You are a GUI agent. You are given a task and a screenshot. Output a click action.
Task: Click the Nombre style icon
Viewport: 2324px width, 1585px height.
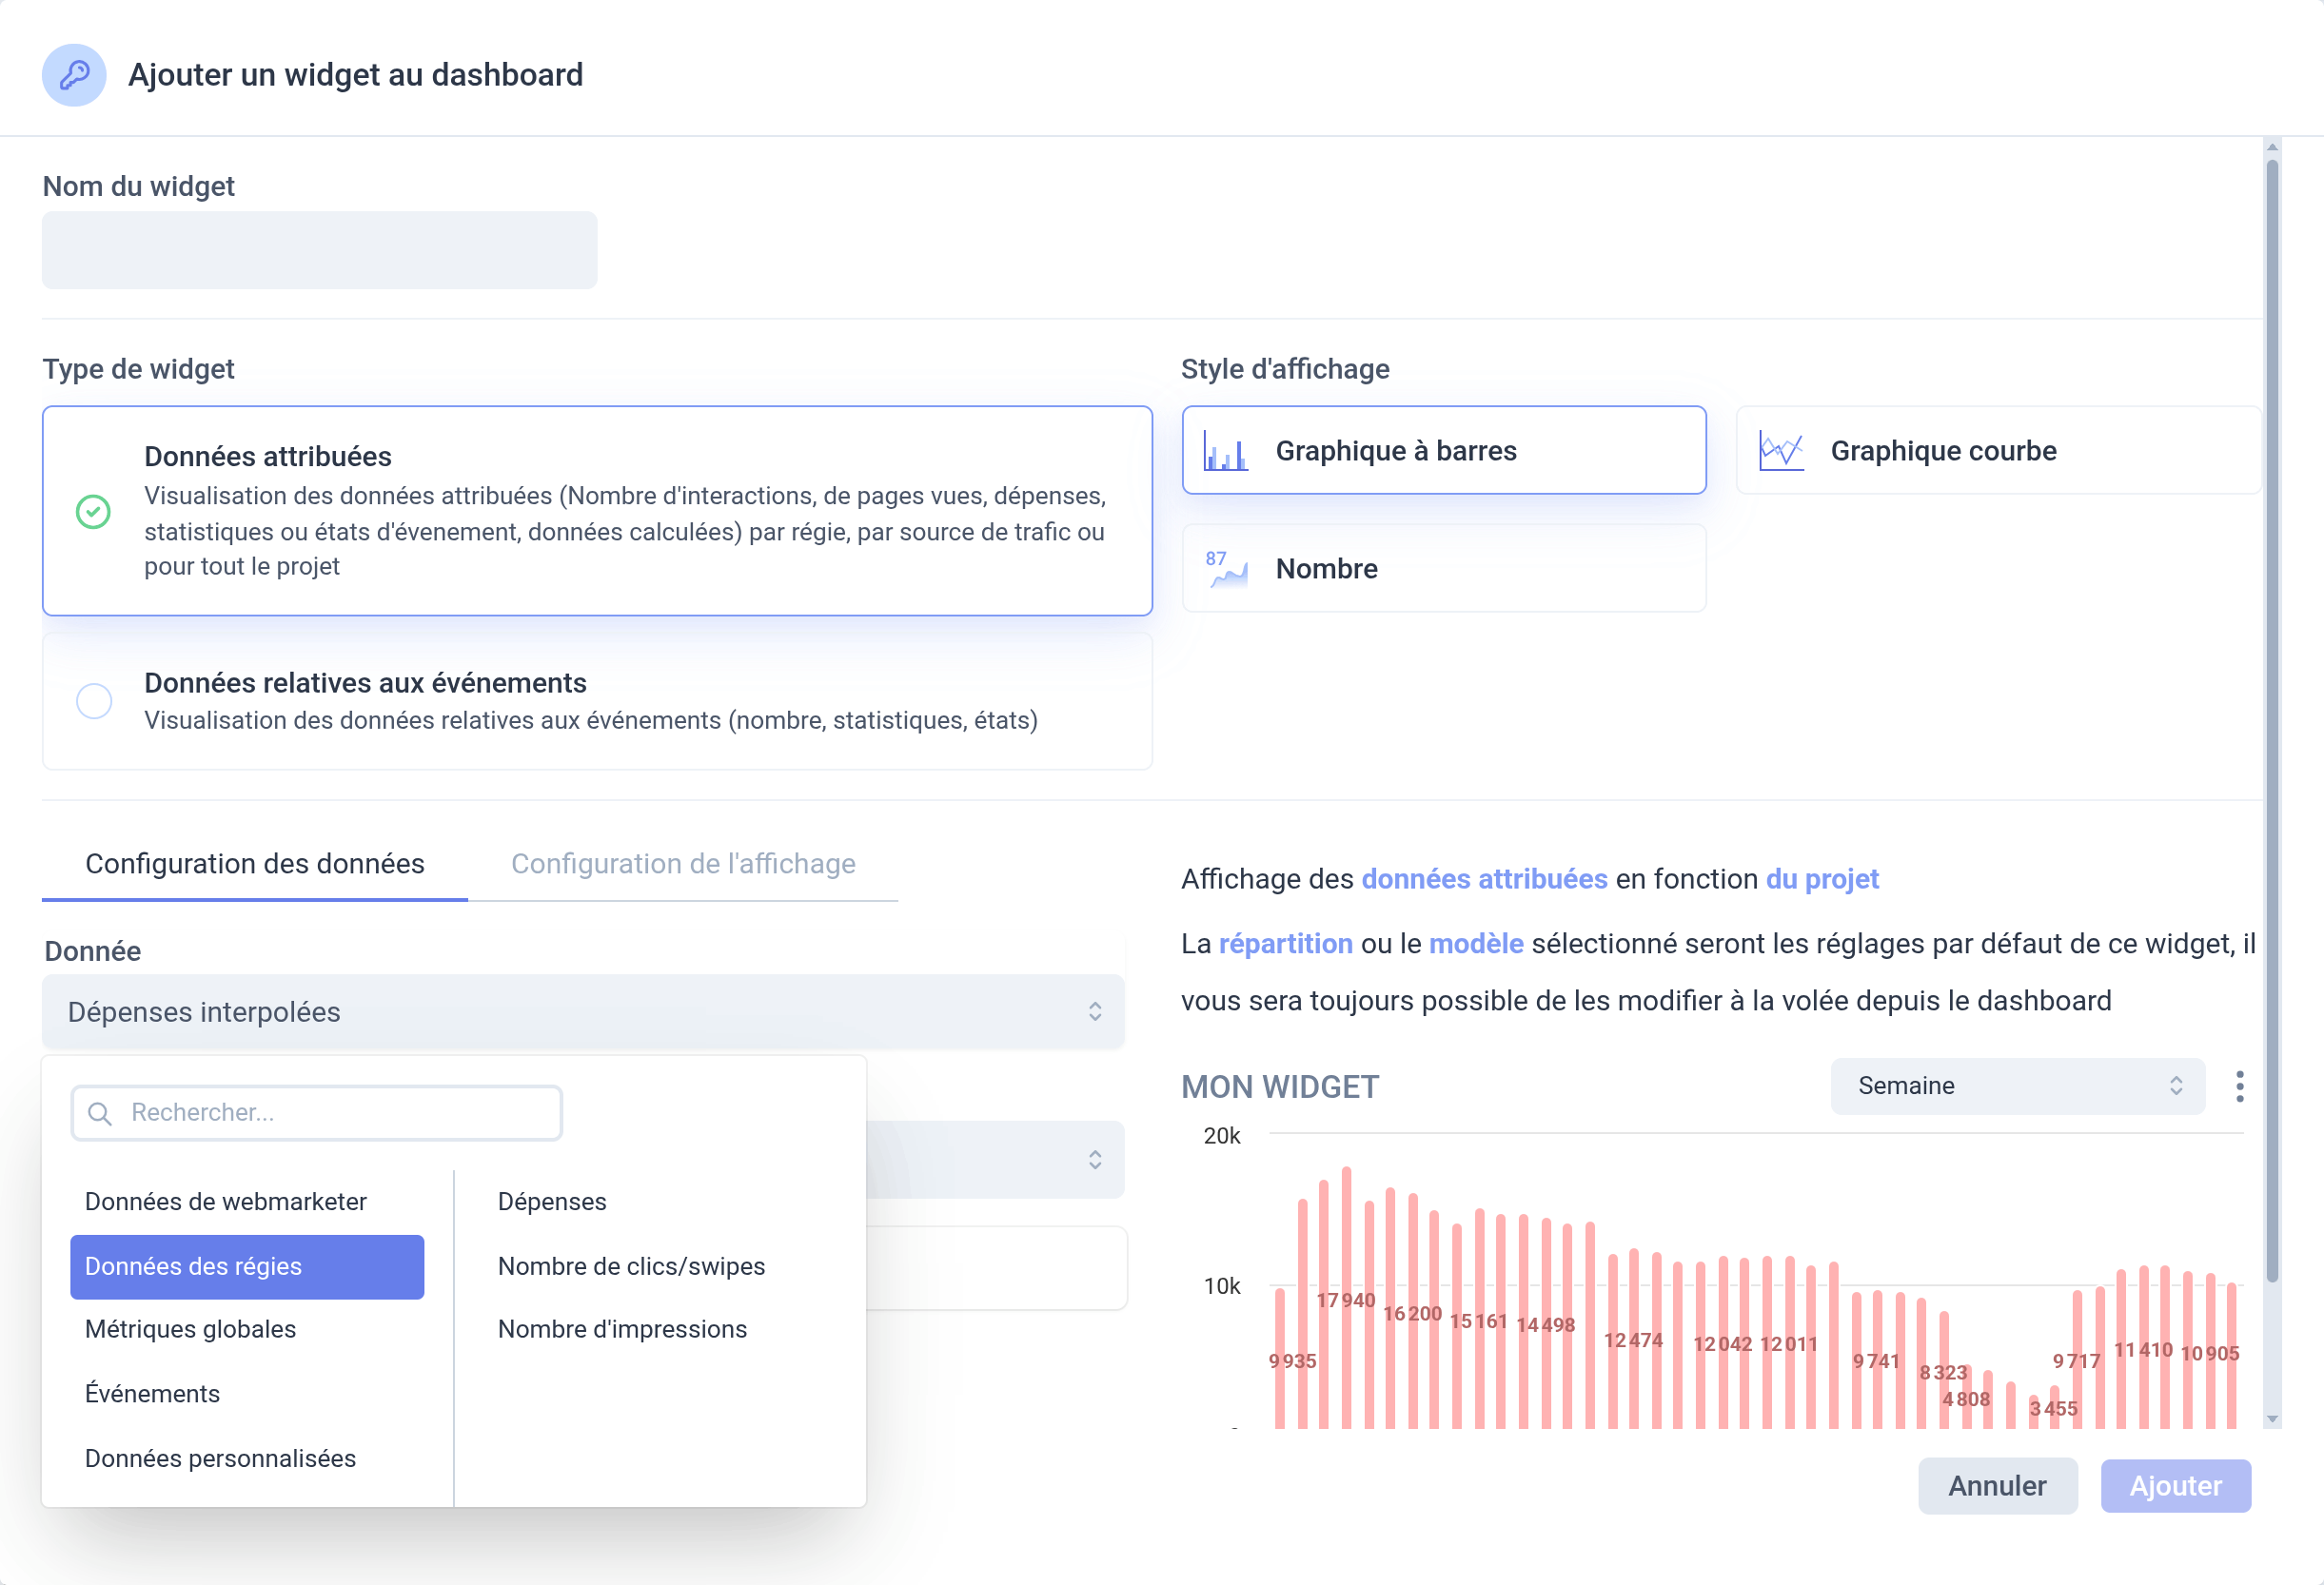1225,569
